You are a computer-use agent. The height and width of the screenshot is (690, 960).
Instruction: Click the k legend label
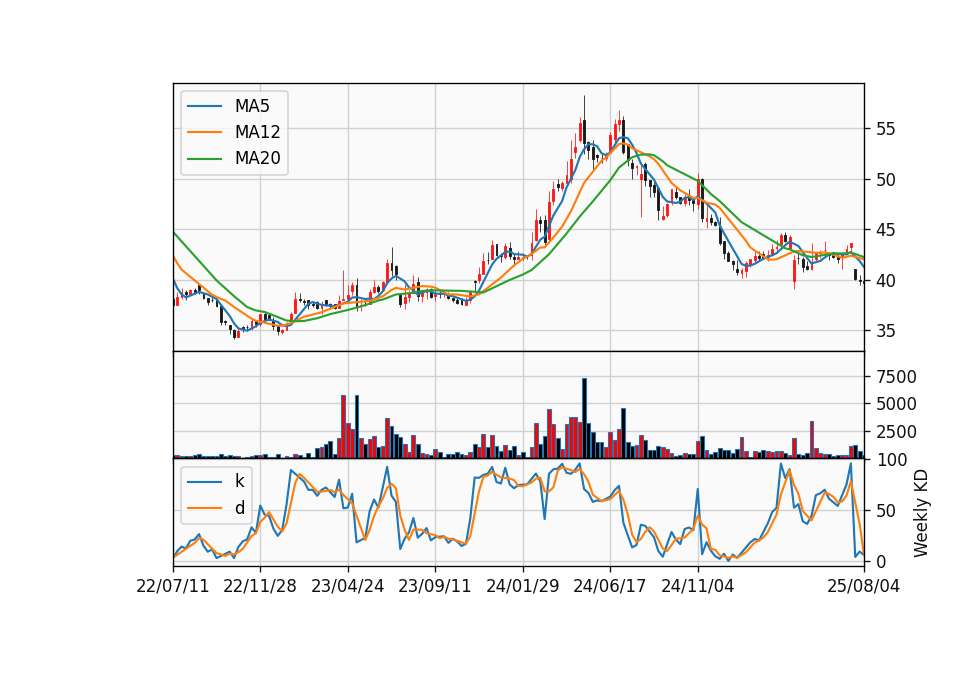[239, 481]
